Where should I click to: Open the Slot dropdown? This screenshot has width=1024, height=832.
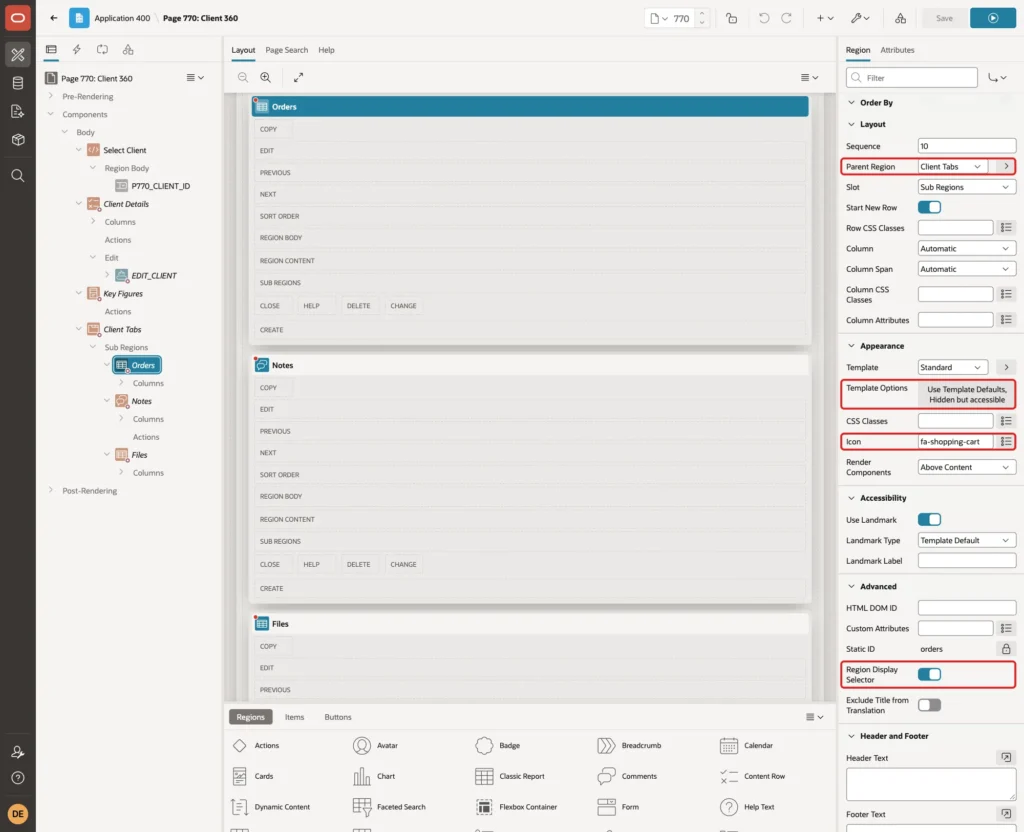966,187
